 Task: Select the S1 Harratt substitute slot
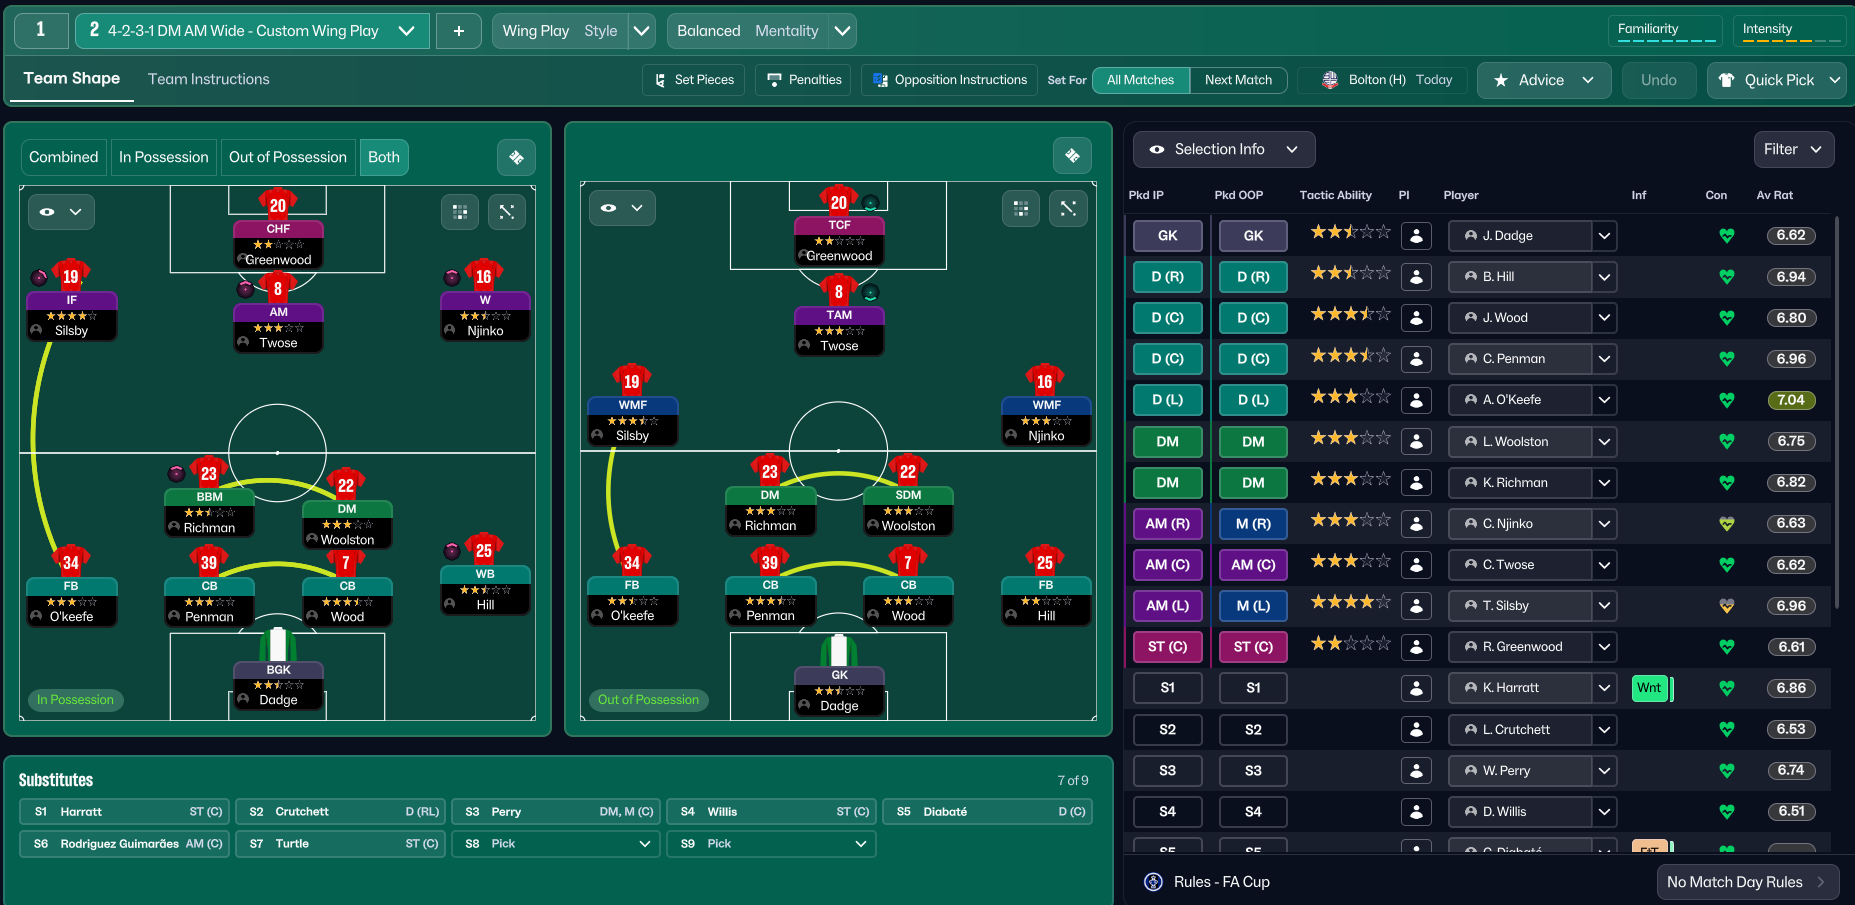coord(125,812)
